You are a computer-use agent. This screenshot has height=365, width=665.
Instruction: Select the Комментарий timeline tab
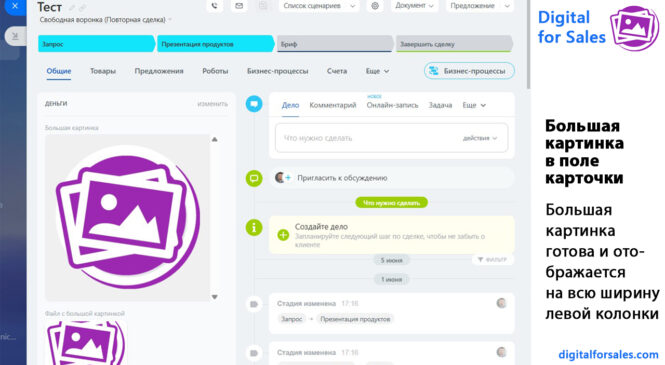point(333,105)
